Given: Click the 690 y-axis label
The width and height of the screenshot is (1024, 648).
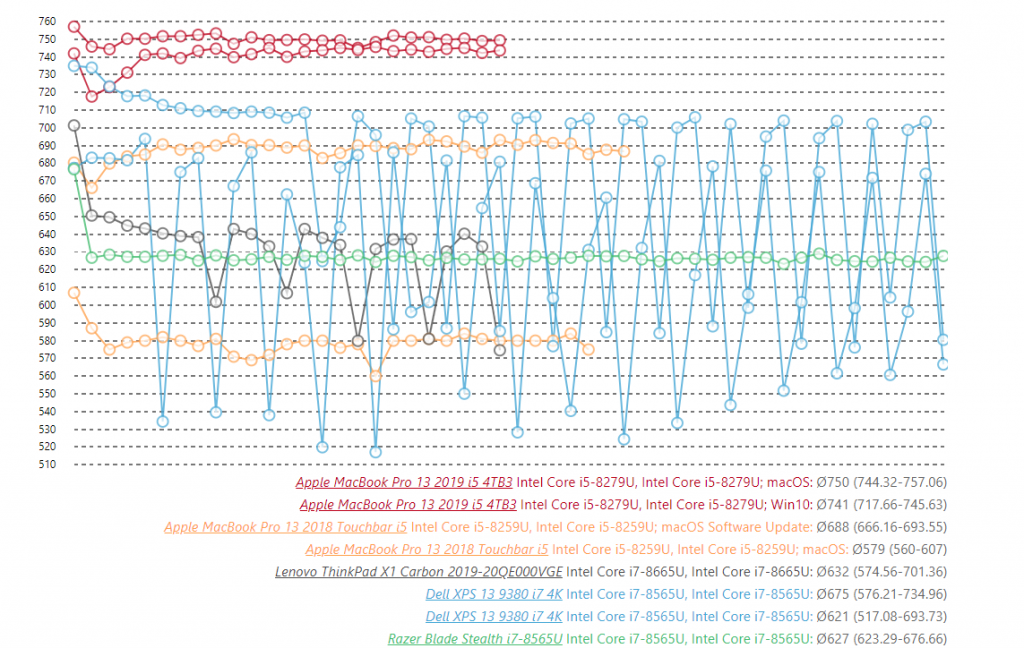Looking at the screenshot, I should click(x=47, y=146).
